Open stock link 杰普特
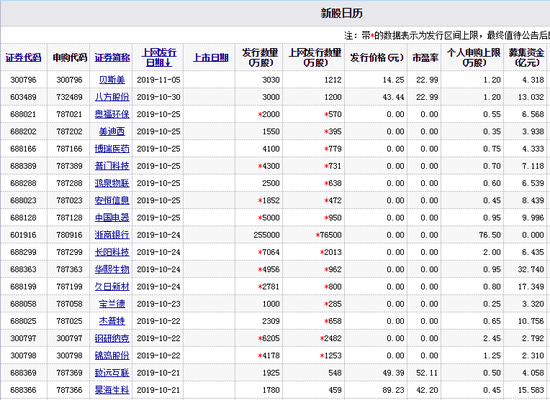This screenshot has height=400, width=550. [x=112, y=321]
